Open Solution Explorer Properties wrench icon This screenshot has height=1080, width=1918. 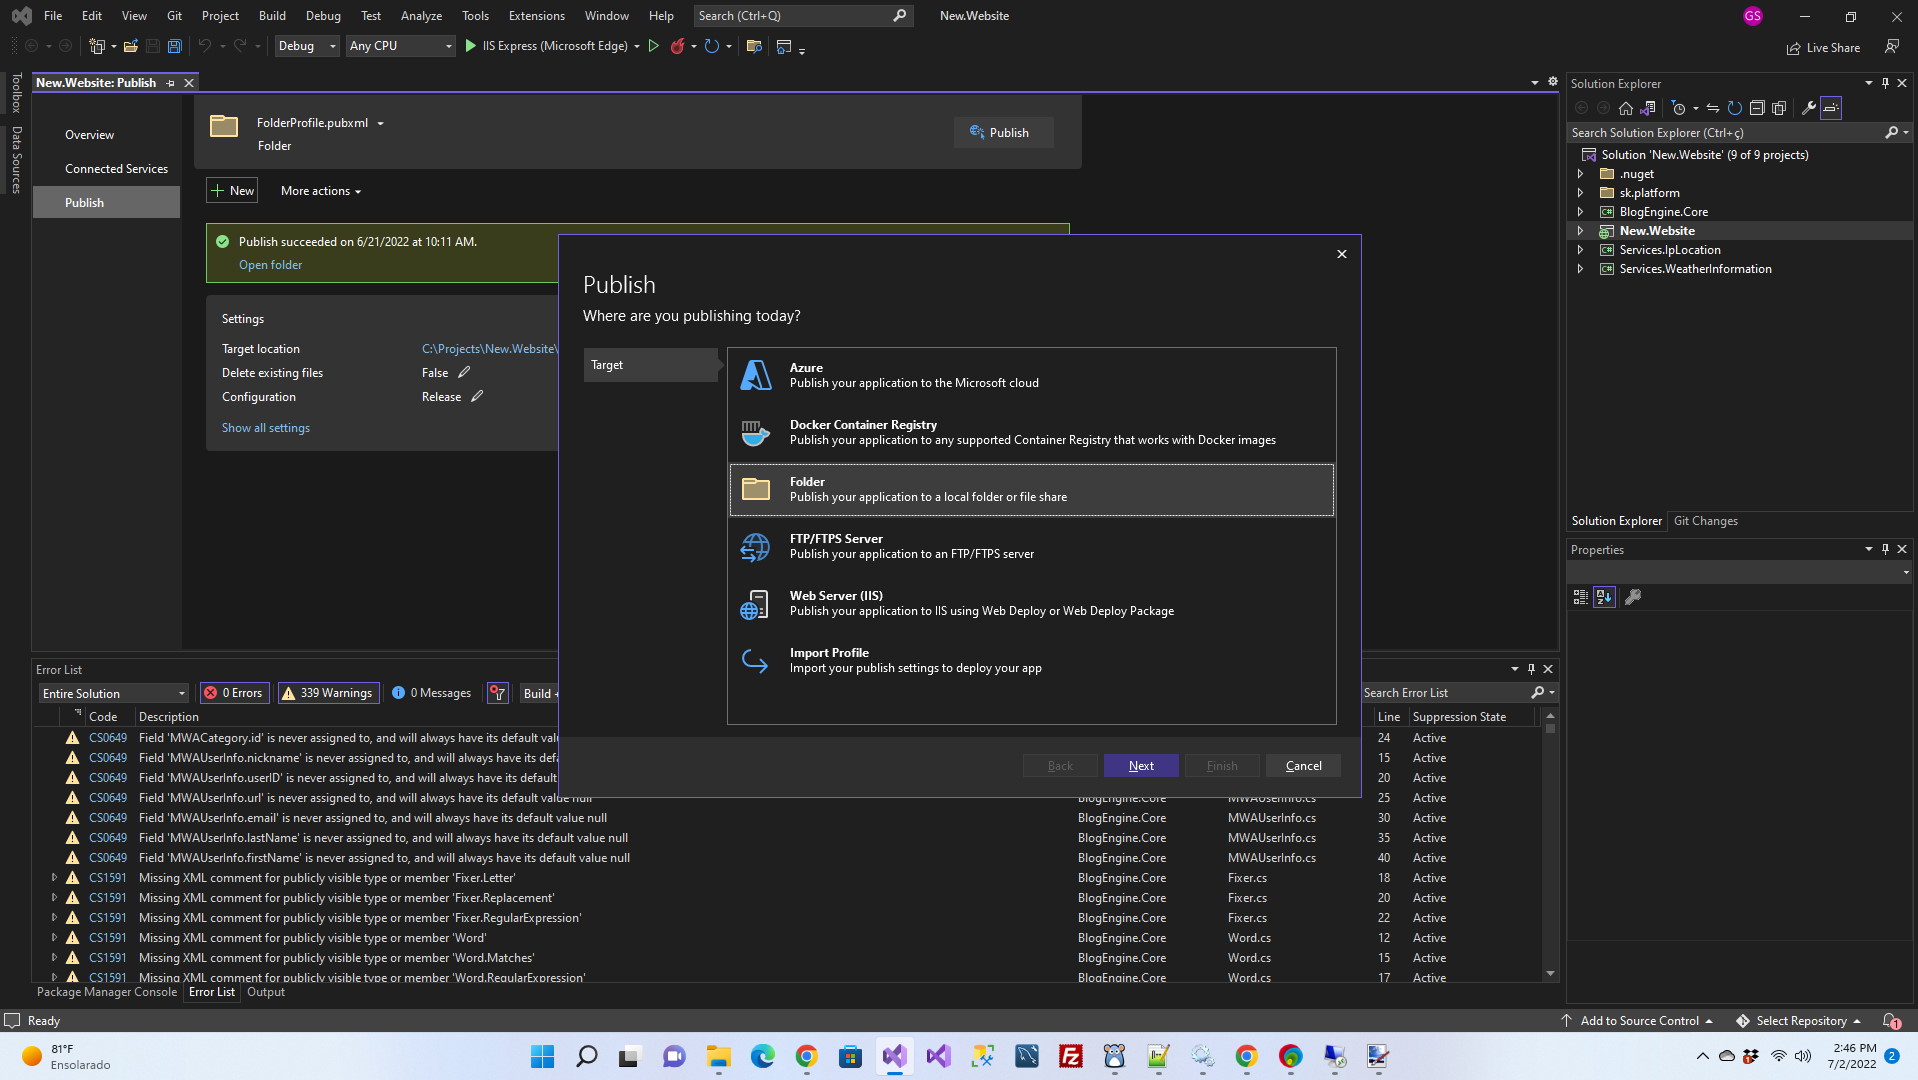tap(1808, 108)
